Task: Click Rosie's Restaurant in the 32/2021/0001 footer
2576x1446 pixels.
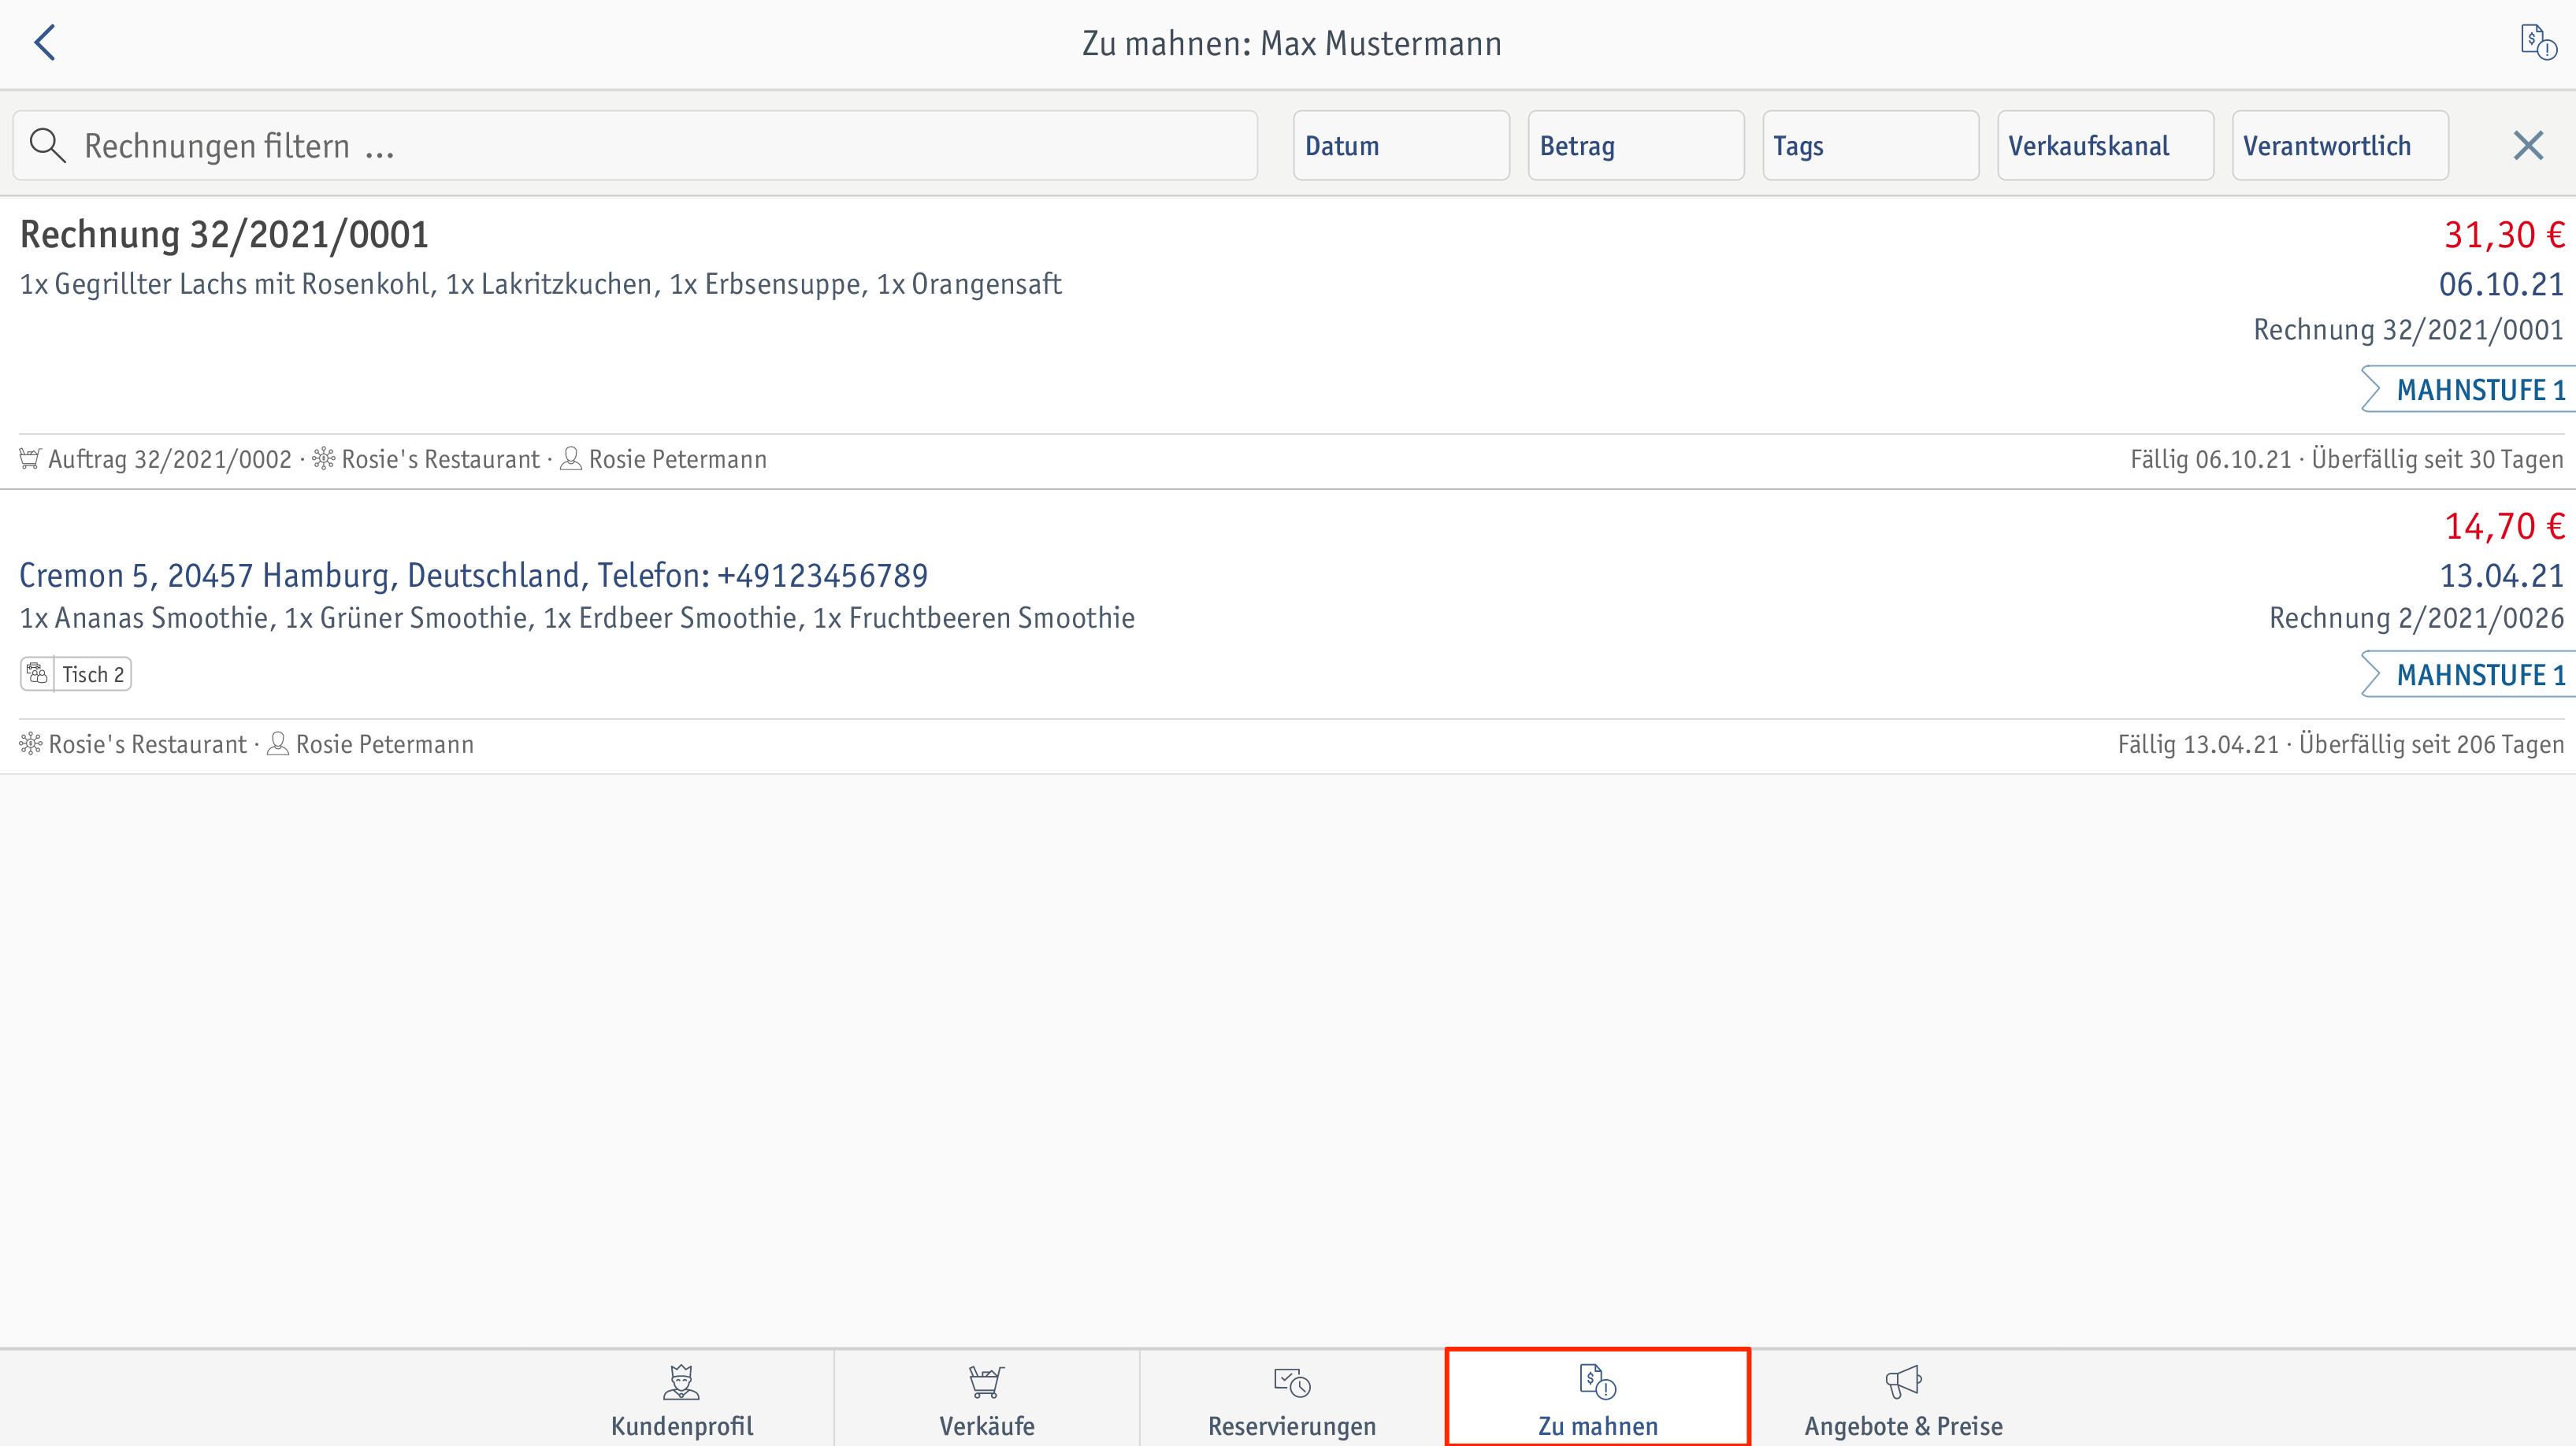Action: pos(440,459)
